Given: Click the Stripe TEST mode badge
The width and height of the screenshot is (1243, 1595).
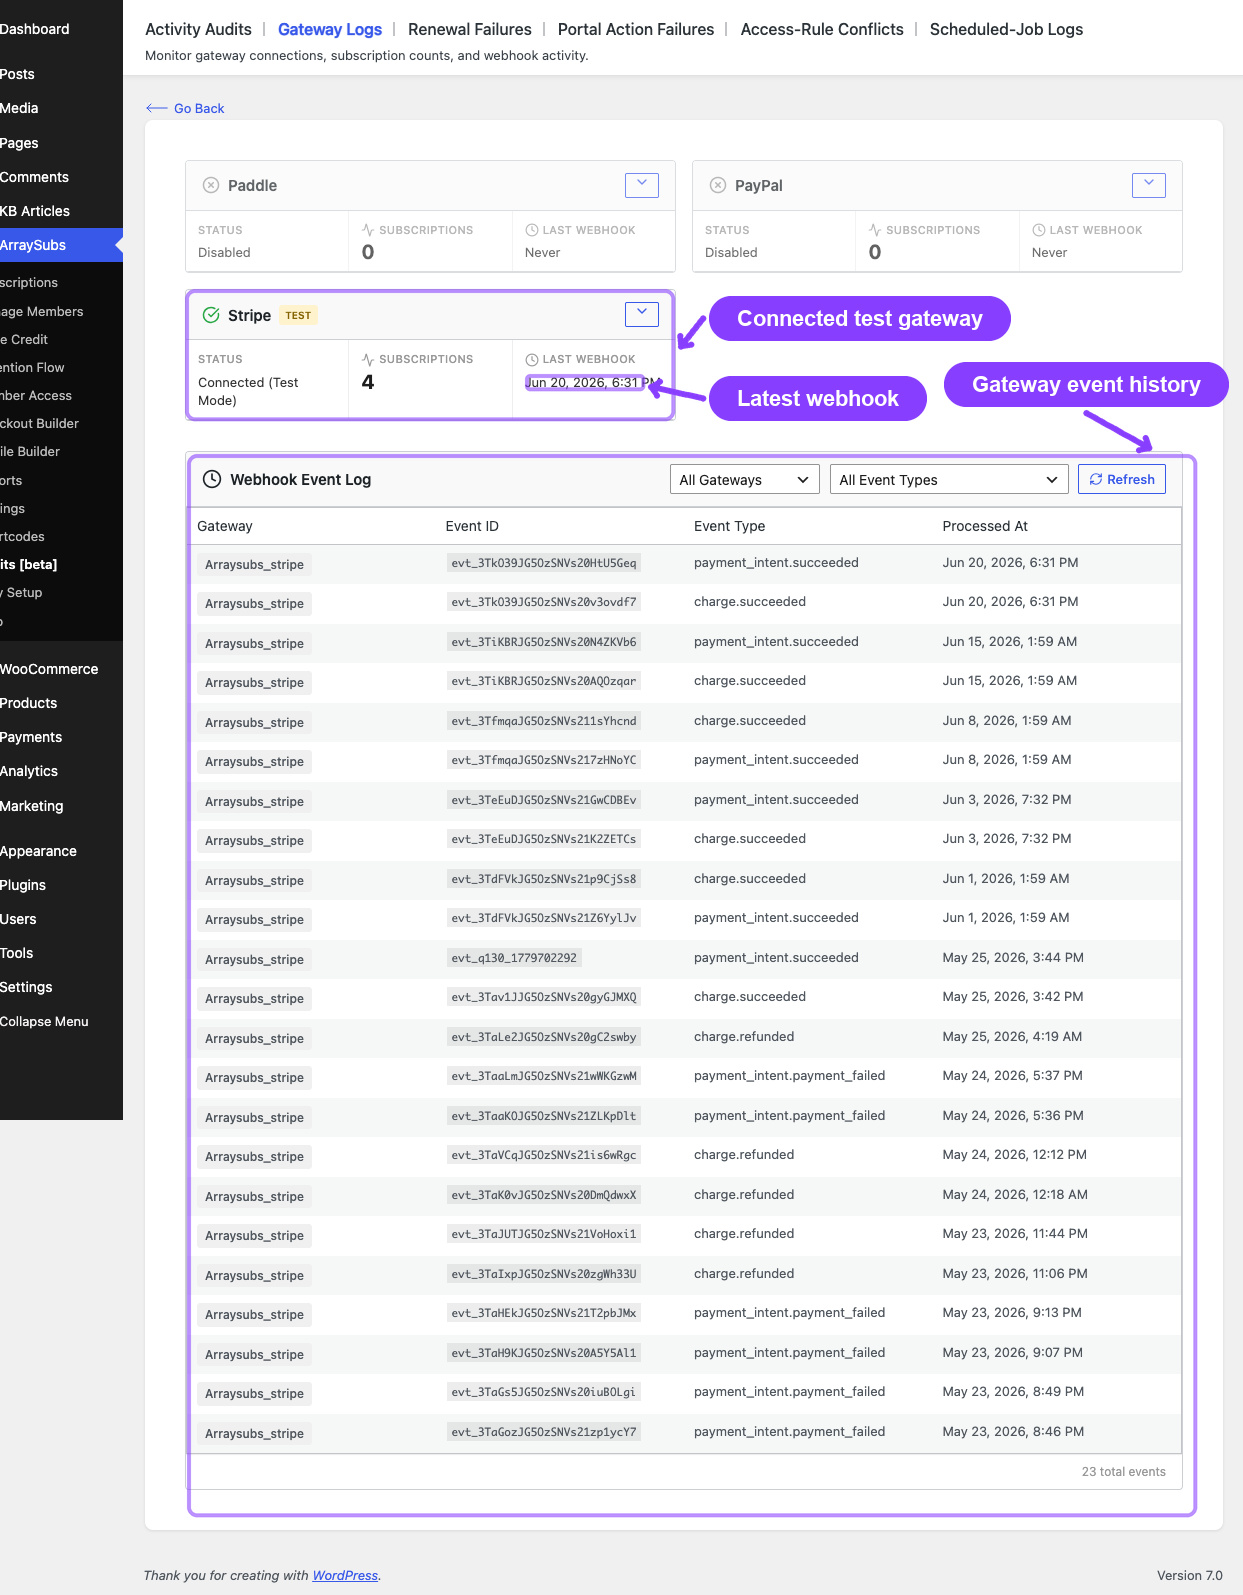Looking at the screenshot, I should coord(298,315).
